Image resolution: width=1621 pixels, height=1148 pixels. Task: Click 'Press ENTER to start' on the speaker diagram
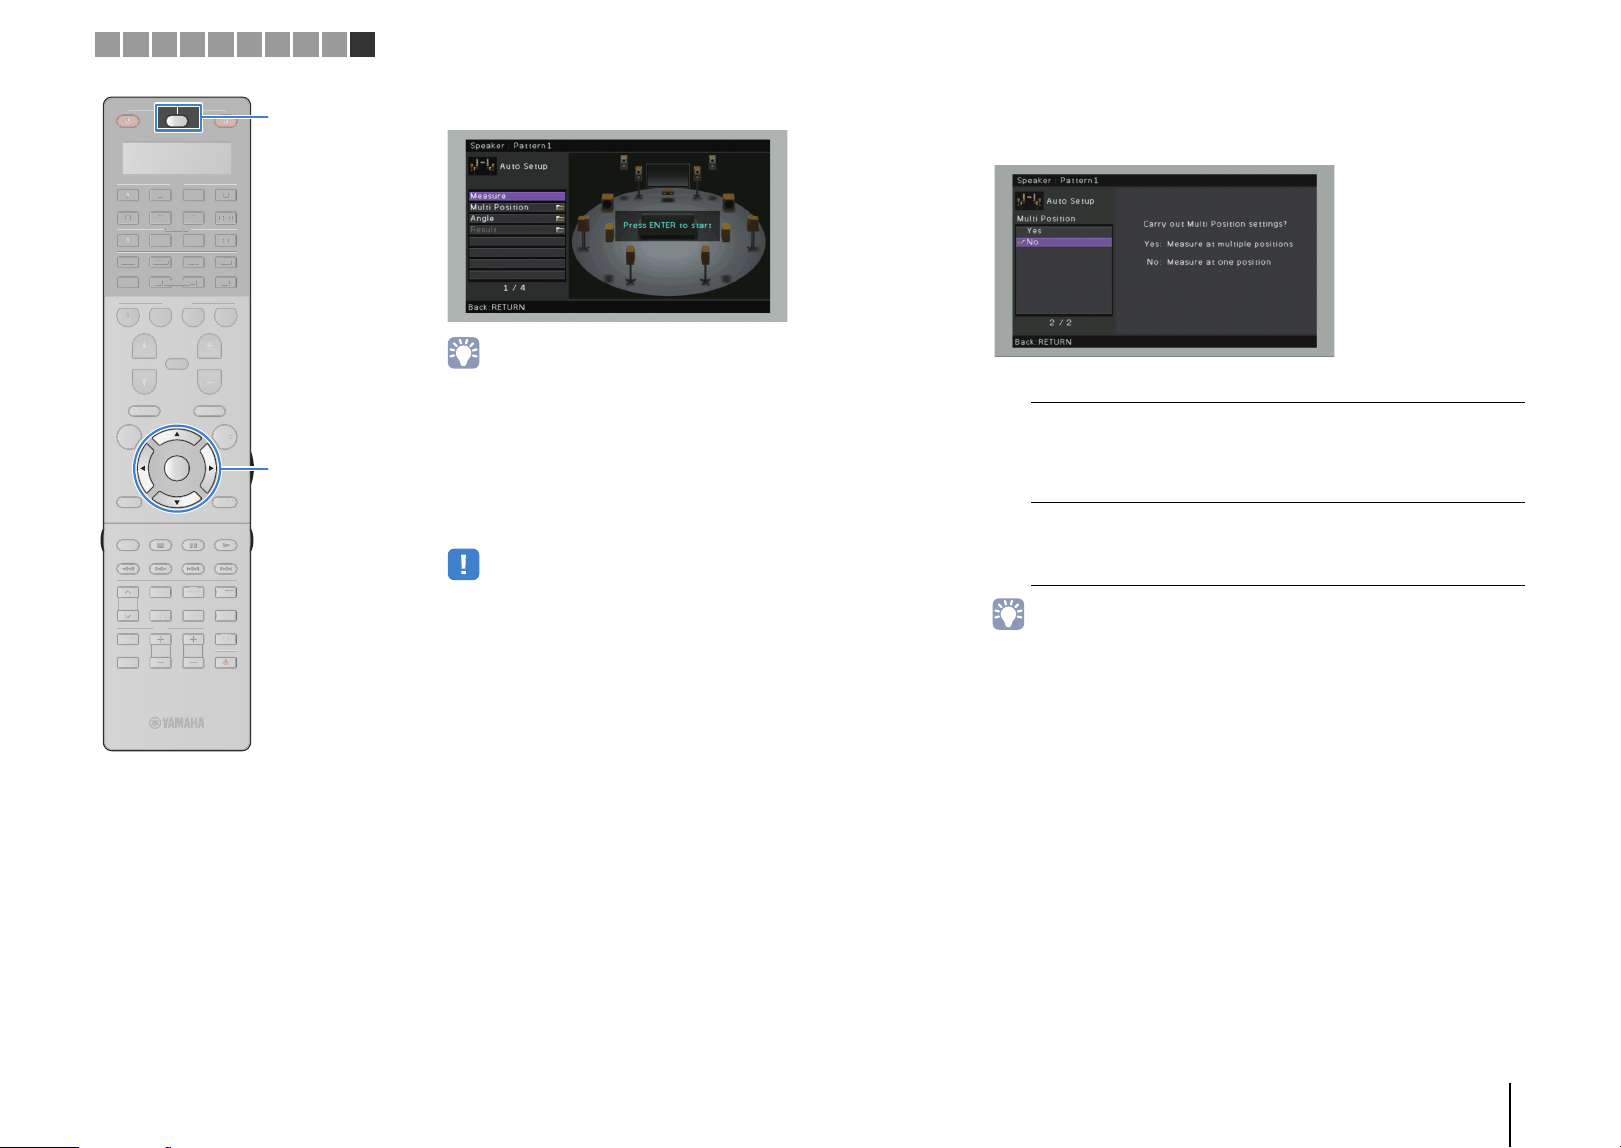click(667, 225)
